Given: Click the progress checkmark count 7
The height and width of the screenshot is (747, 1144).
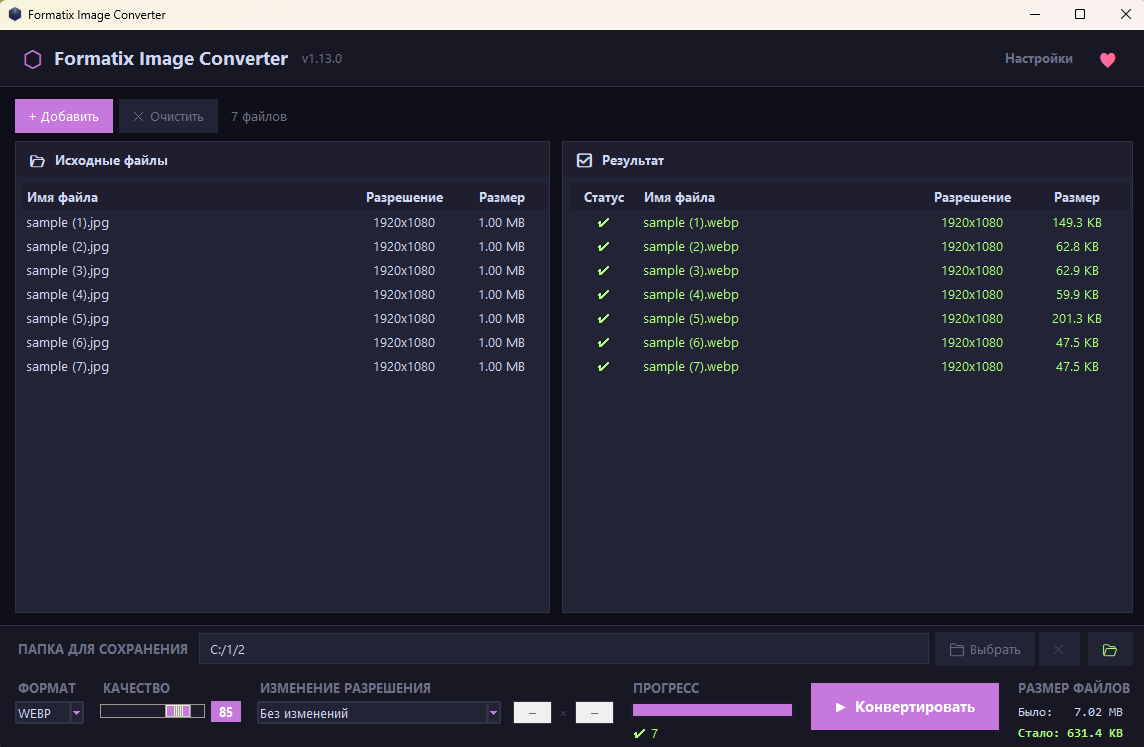Looking at the screenshot, I should point(646,733).
